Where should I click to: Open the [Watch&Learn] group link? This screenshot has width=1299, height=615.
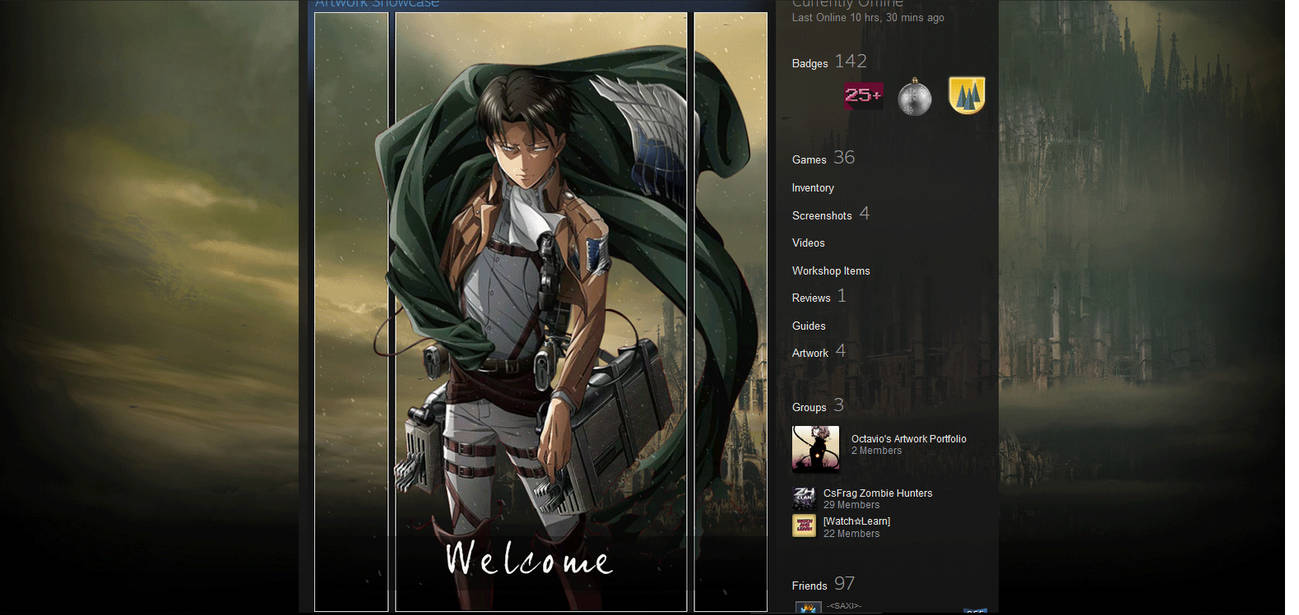click(857, 521)
